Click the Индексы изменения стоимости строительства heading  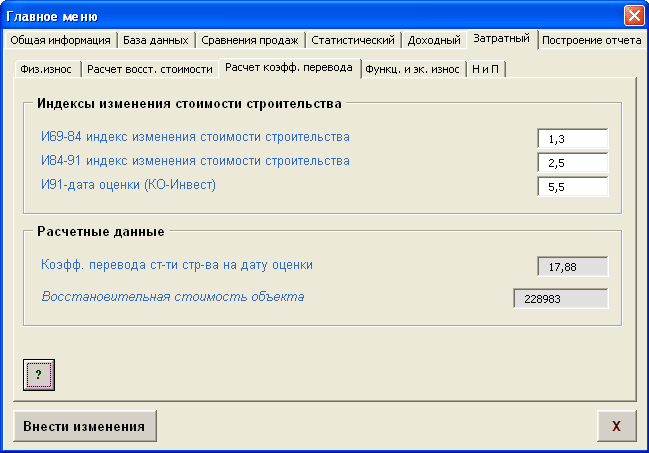point(189,104)
